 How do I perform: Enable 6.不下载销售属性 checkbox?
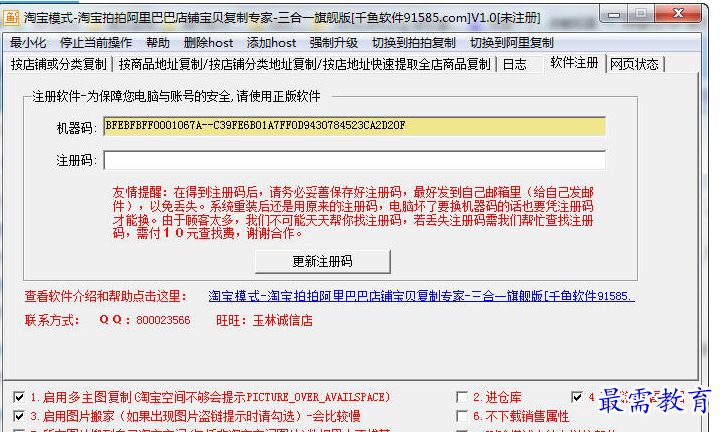pyautogui.click(x=462, y=416)
